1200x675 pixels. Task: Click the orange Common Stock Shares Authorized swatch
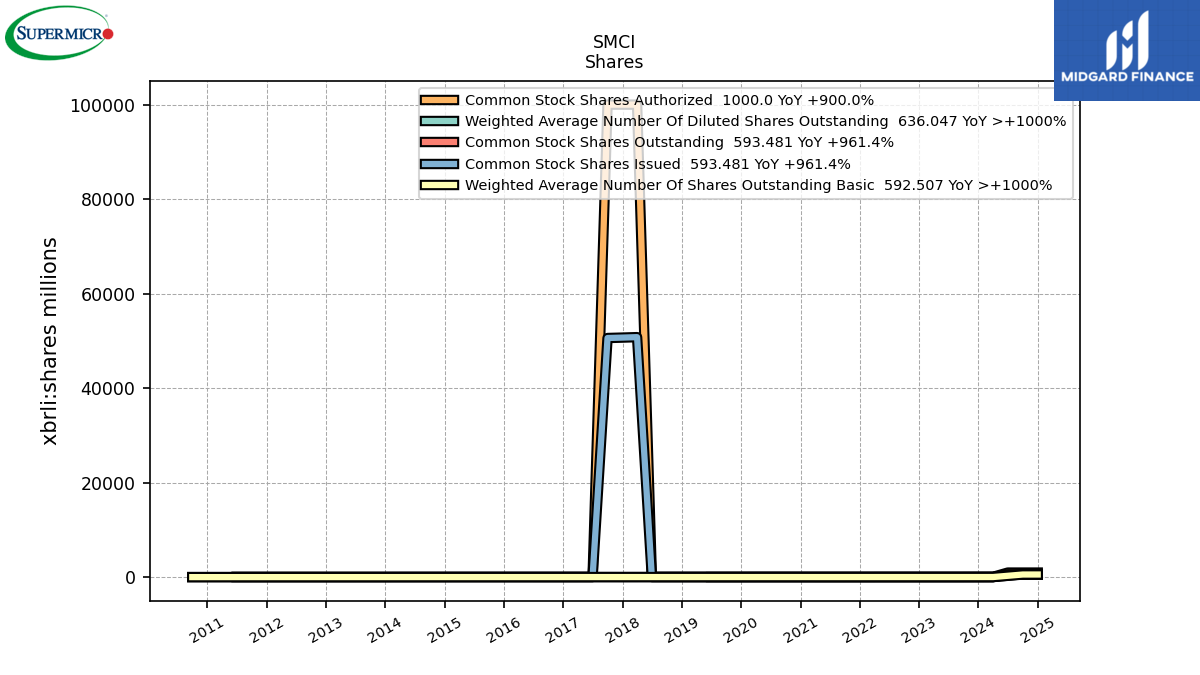tap(439, 100)
